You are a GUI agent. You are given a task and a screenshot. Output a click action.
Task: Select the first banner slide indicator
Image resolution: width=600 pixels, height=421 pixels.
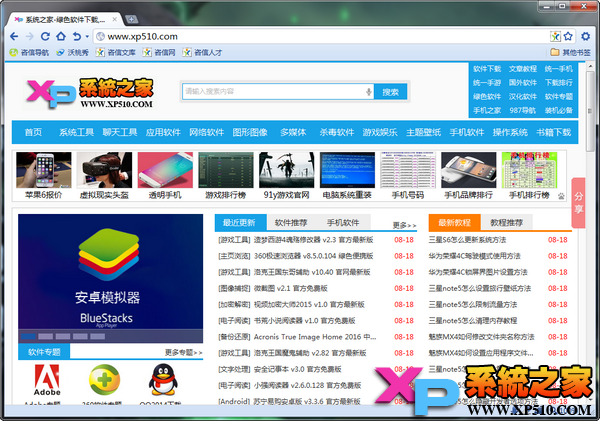point(28,336)
